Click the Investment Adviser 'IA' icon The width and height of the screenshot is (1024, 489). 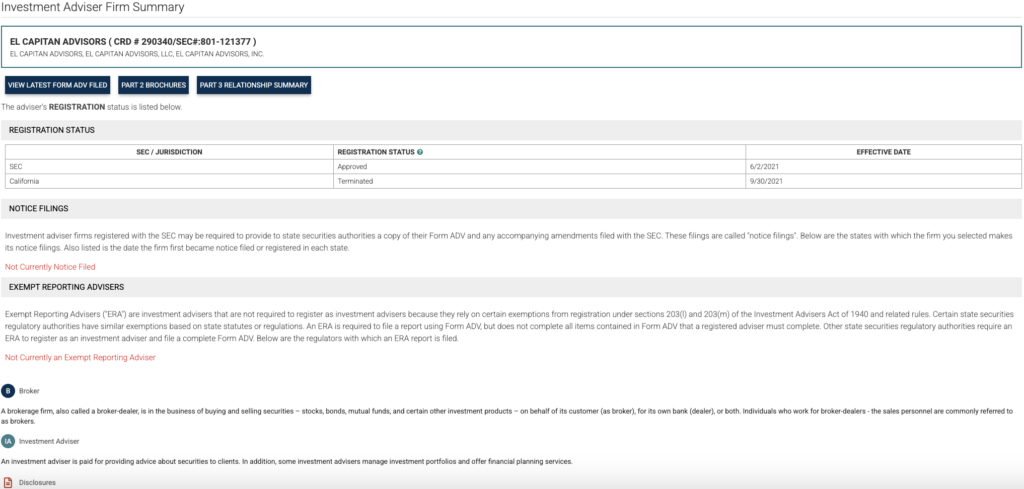click(x=8, y=440)
